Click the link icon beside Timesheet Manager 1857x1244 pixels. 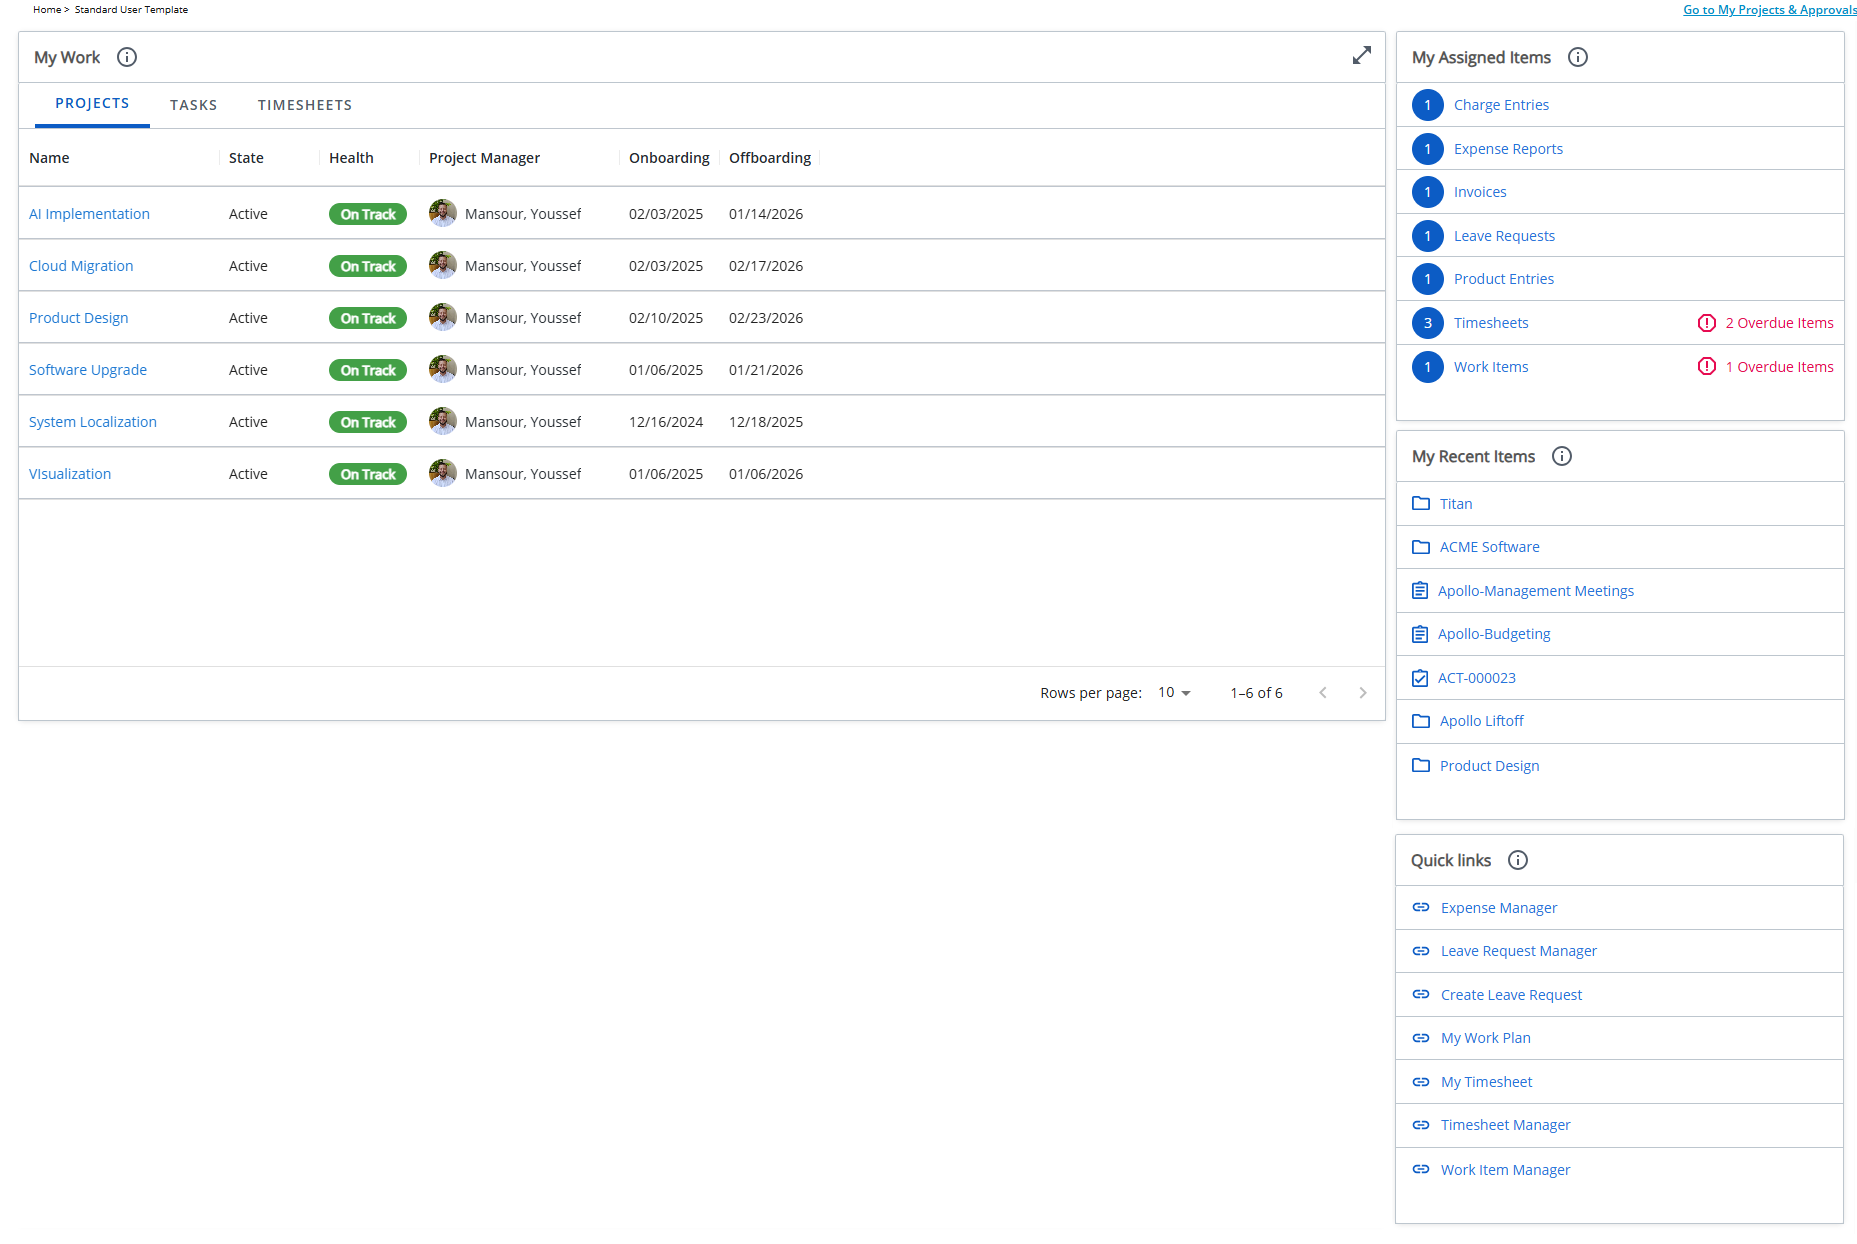(x=1421, y=1125)
